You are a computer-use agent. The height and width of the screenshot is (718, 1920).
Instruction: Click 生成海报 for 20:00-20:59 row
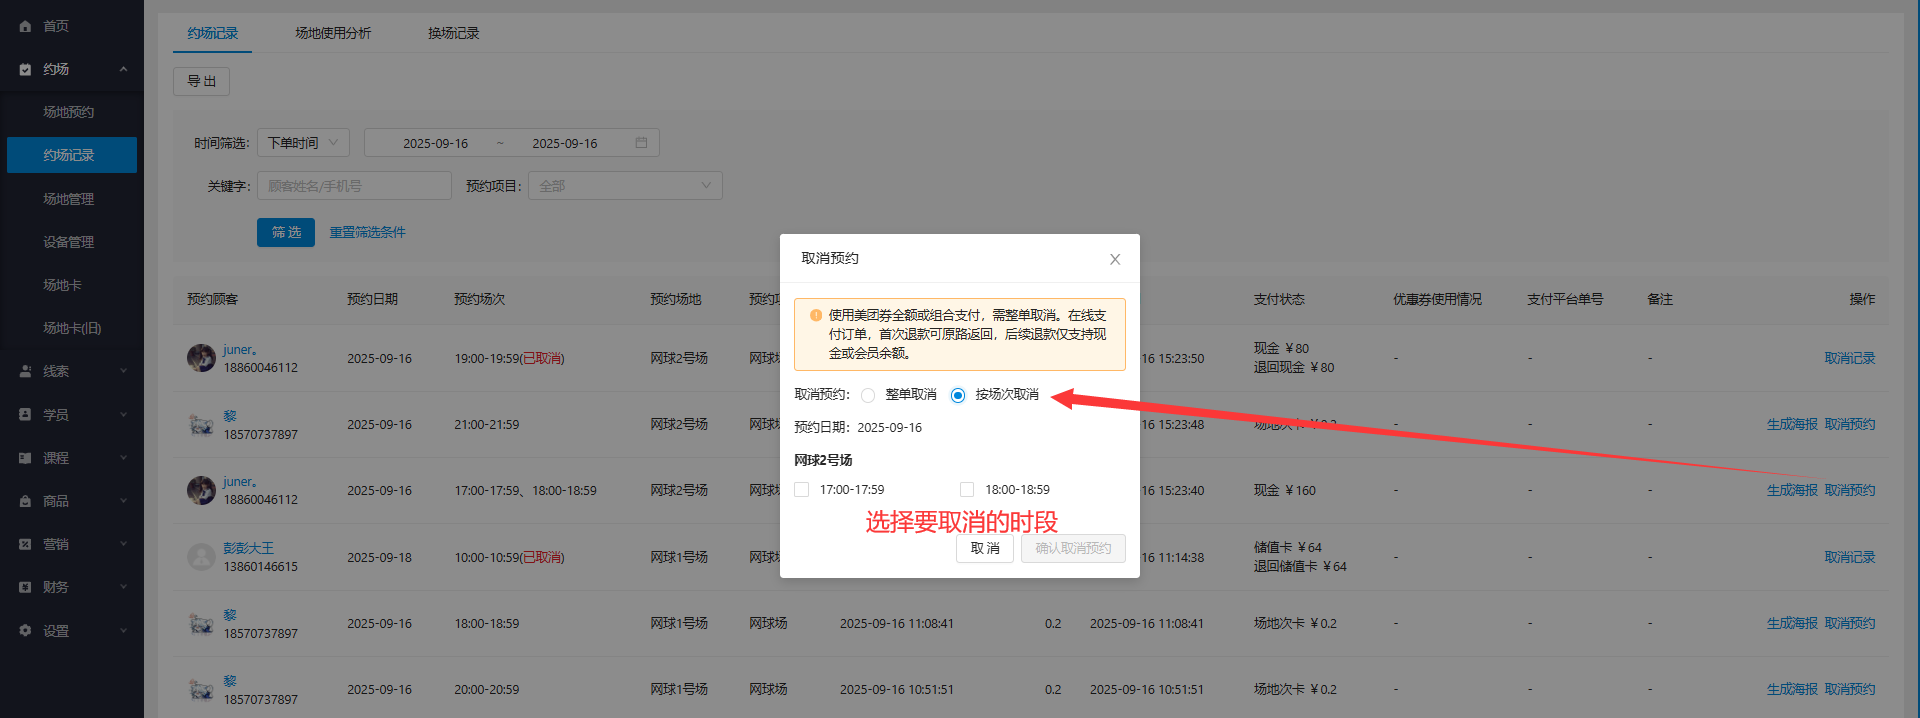coord(1792,689)
